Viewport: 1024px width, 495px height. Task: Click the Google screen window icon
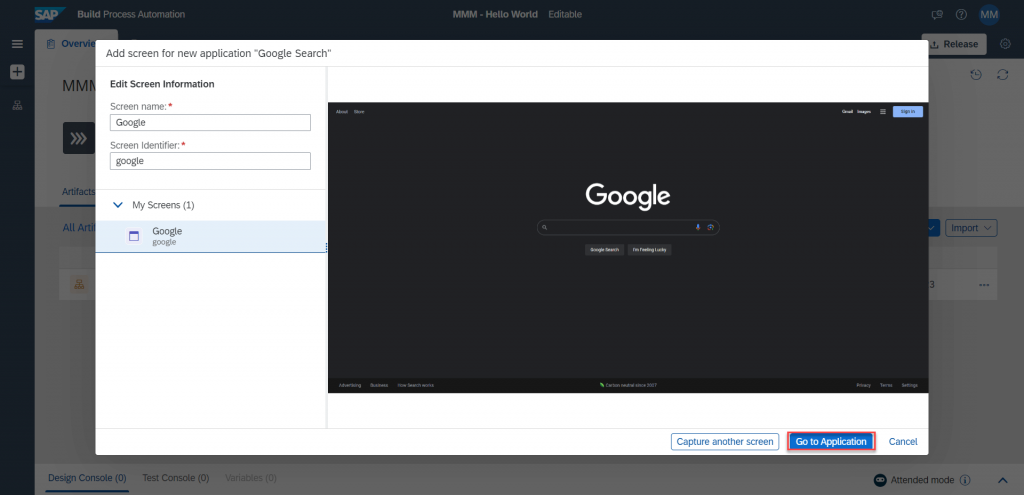134,236
